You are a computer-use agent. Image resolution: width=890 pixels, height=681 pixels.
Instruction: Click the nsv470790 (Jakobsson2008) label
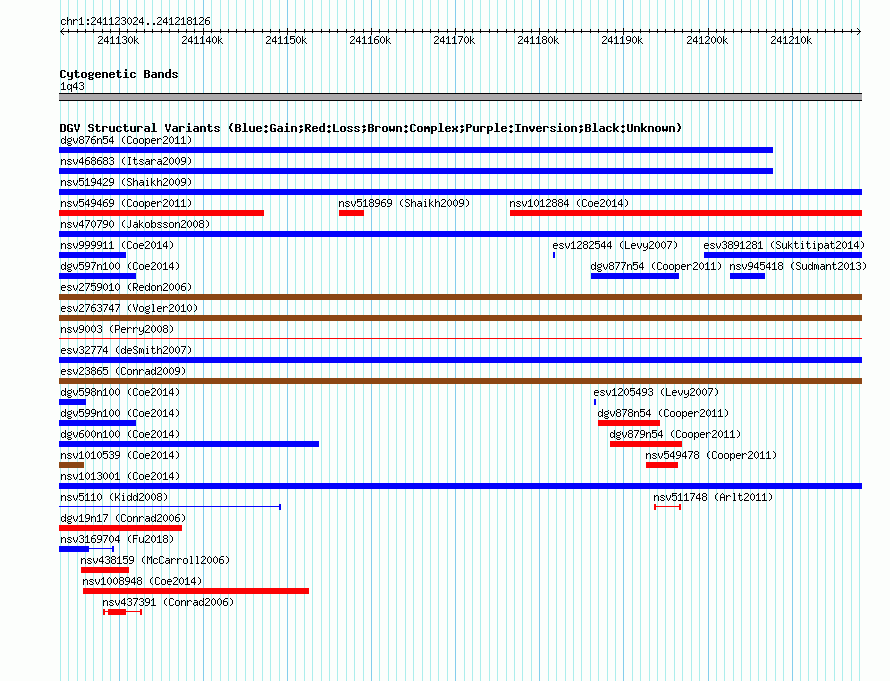pyautogui.click(x=135, y=224)
